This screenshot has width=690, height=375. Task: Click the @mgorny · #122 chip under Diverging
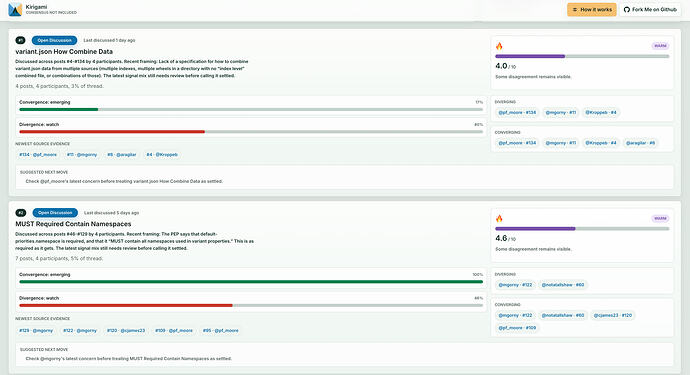coord(515,285)
